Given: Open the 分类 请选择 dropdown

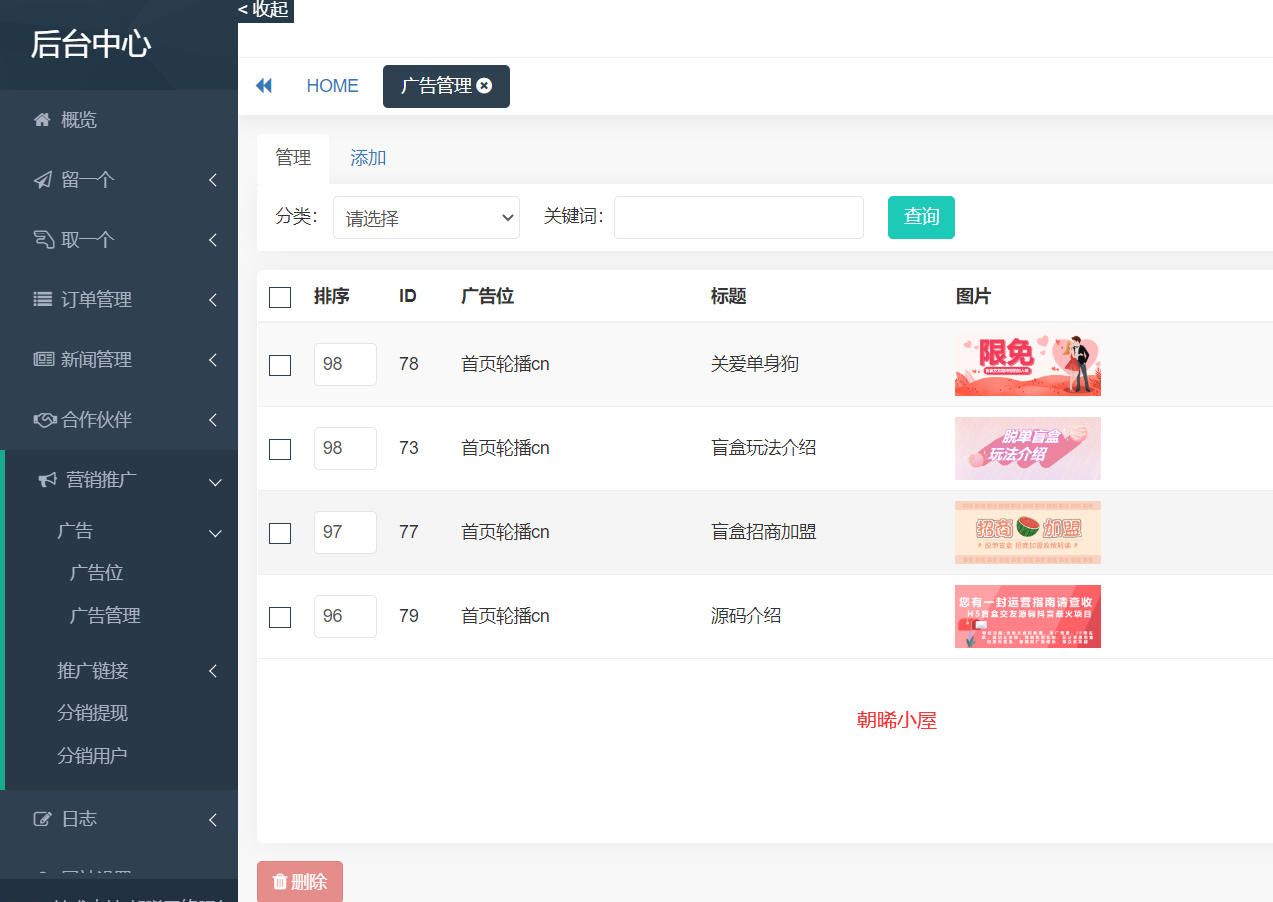Looking at the screenshot, I should click(426, 218).
